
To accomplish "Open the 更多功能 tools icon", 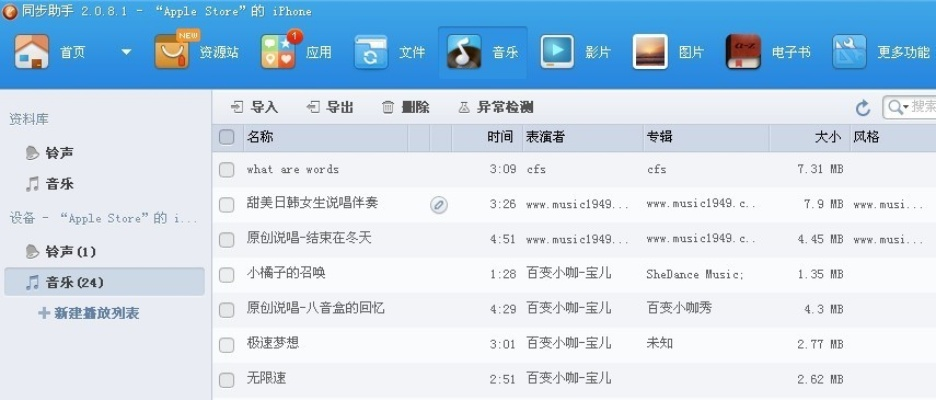I will (849, 52).
